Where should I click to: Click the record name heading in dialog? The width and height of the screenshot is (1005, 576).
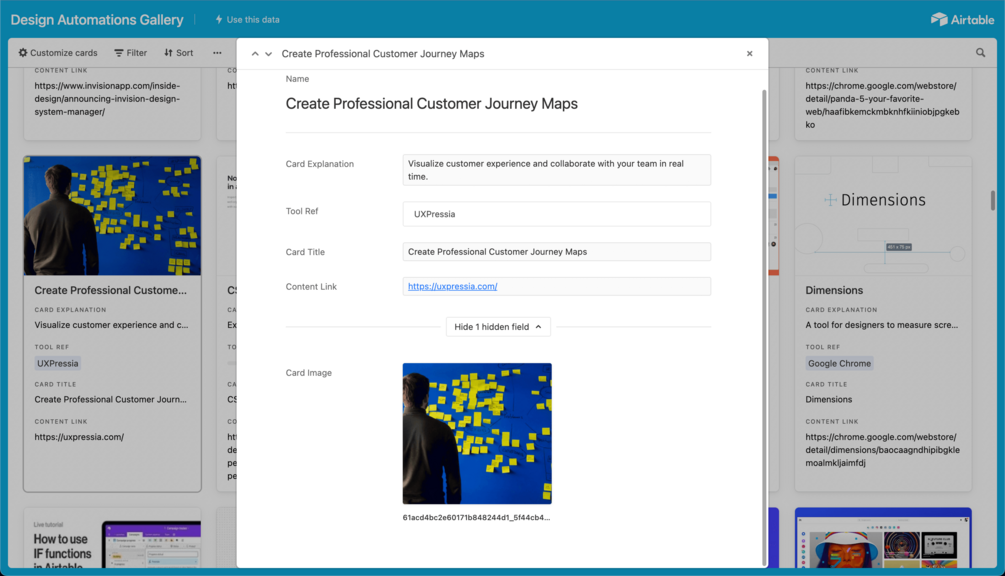(x=431, y=104)
